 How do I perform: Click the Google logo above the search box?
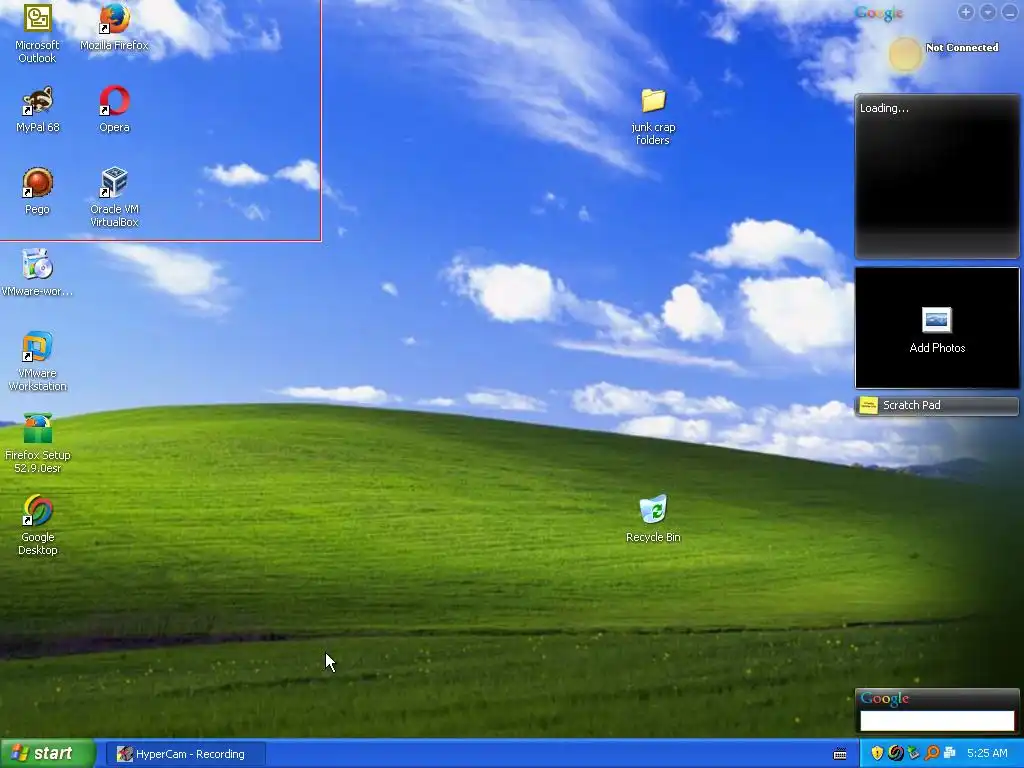884,698
